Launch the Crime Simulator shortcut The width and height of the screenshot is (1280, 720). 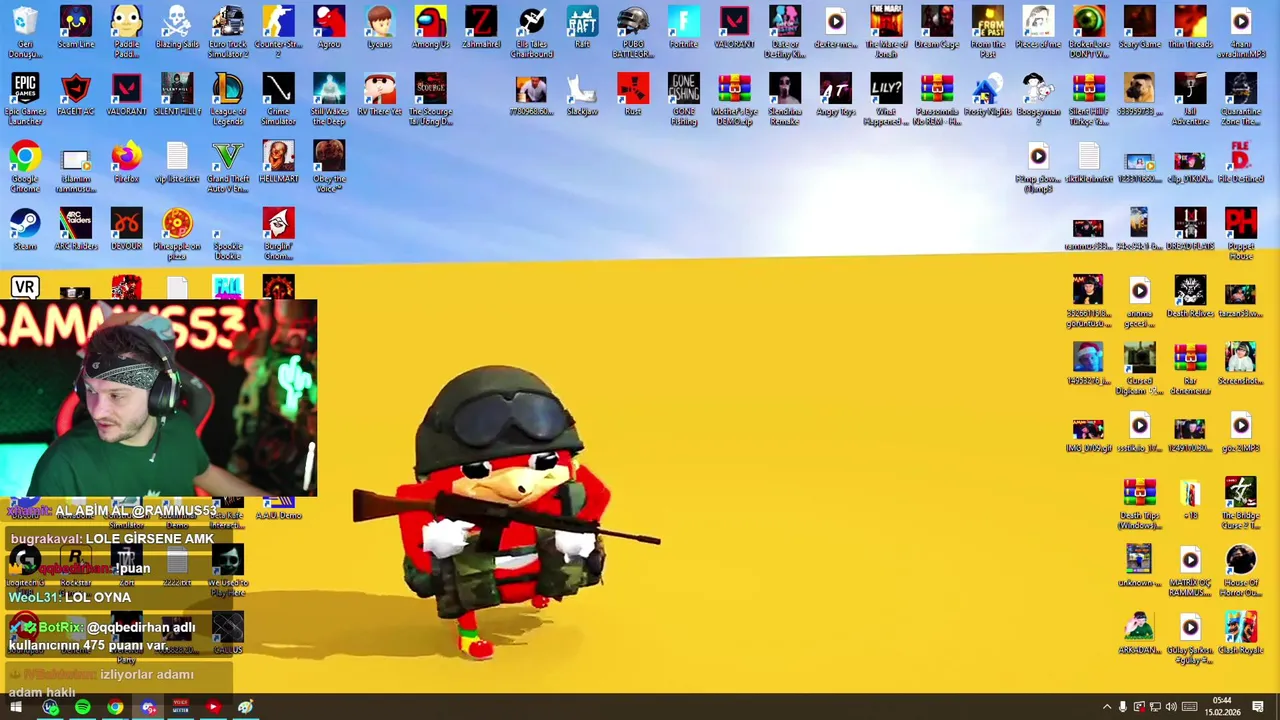278,98
